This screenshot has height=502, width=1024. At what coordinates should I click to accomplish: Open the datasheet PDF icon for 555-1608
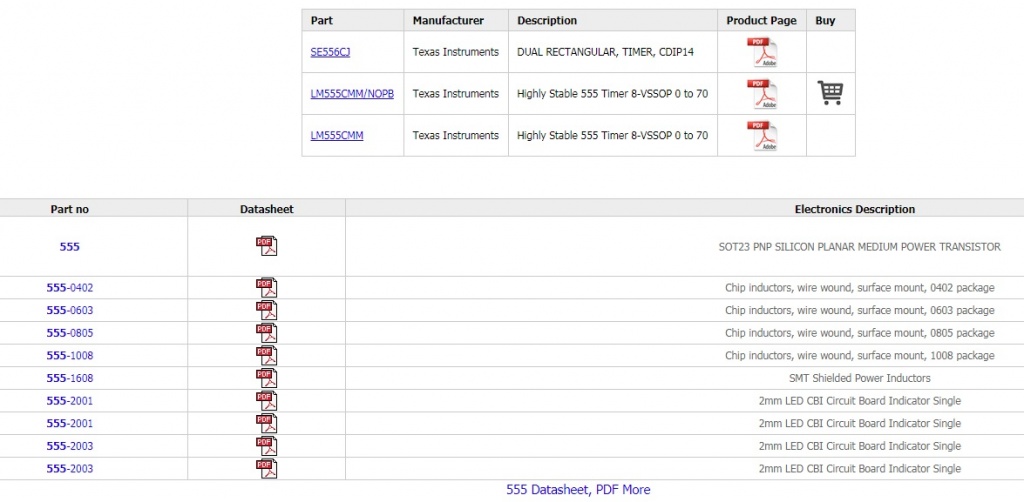266,378
